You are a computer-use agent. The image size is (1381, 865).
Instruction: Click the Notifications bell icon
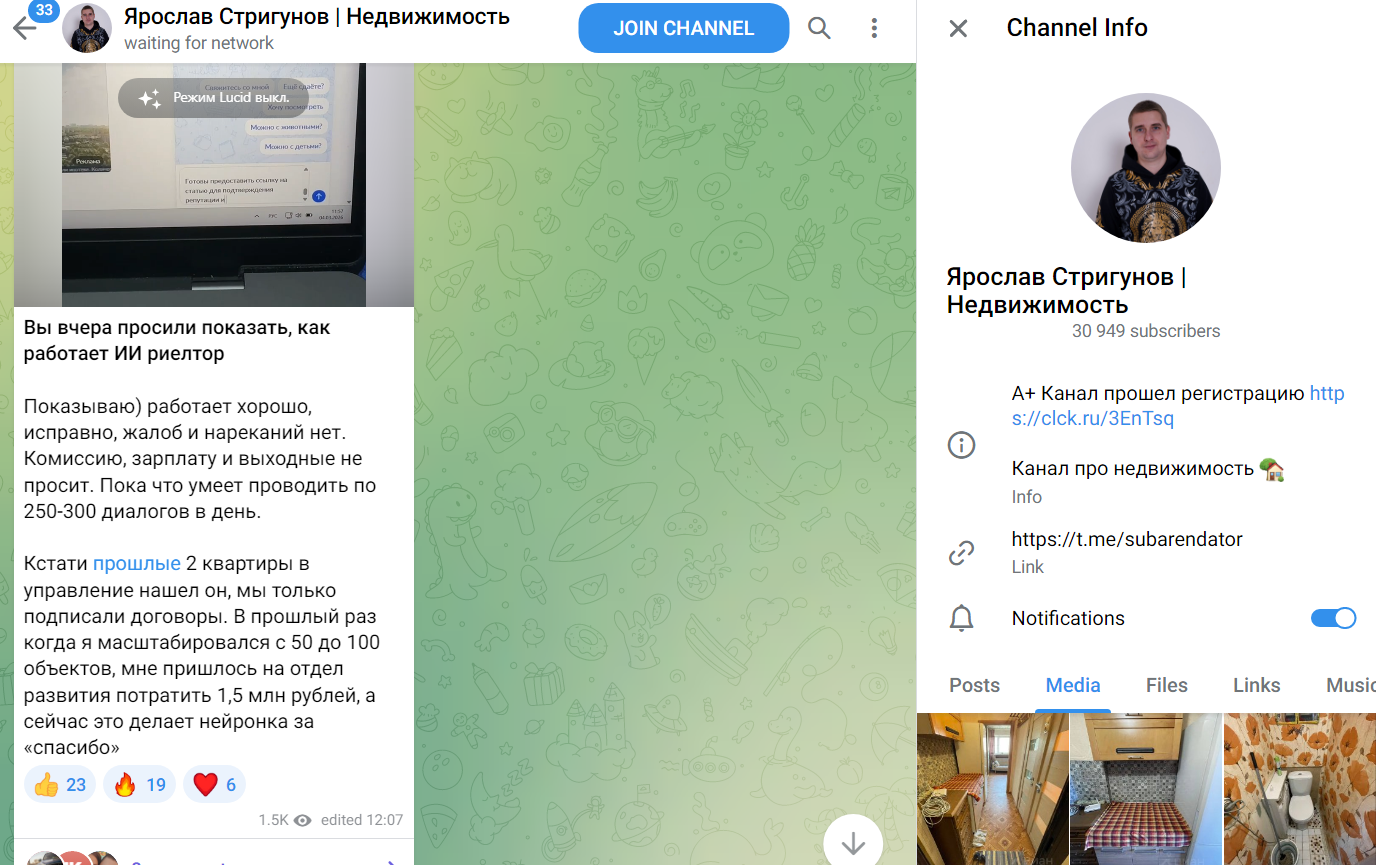tap(961, 618)
